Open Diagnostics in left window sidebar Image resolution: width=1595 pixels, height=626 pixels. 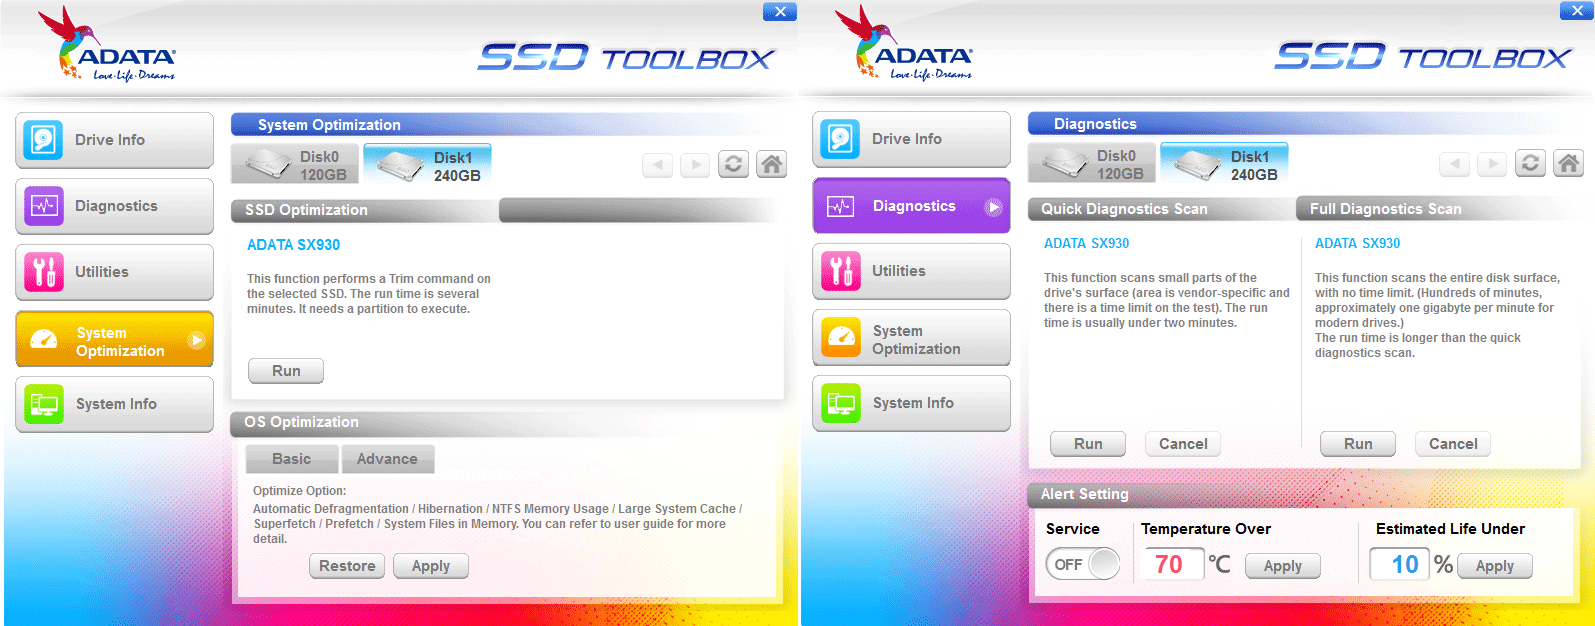pyautogui.click(x=114, y=206)
